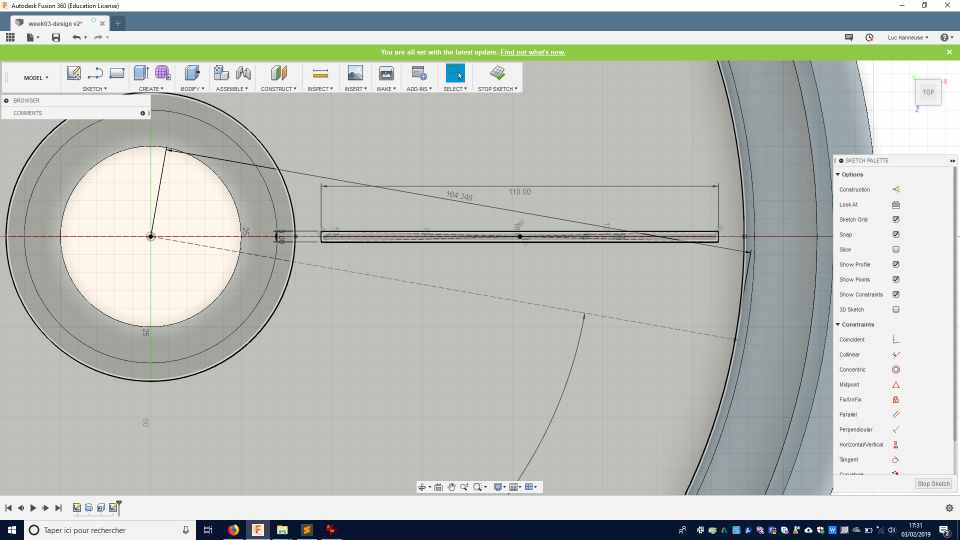The width and height of the screenshot is (960, 540).
Task: Click the blue Select tool icon
Action: (455, 73)
